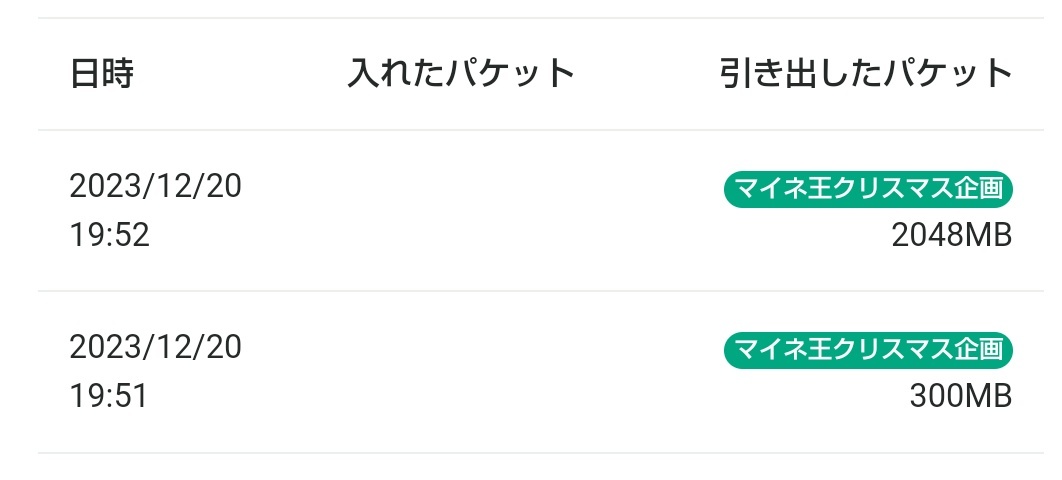Select the 2023/12/20 date above 19:51
The width and height of the screenshot is (1062, 480).
[155, 347]
